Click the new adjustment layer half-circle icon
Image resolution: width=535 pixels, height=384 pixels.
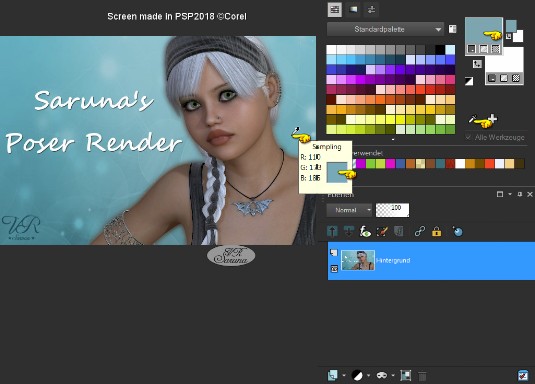pyautogui.click(x=357, y=375)
